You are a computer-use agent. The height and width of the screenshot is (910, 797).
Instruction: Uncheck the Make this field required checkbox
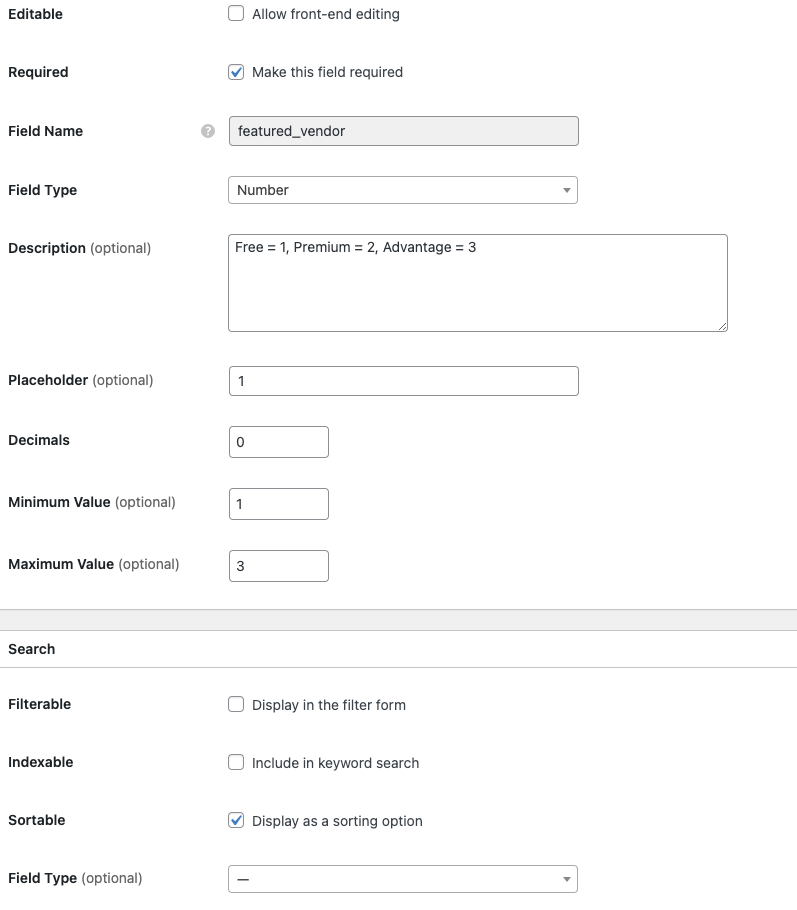[236, 72]
